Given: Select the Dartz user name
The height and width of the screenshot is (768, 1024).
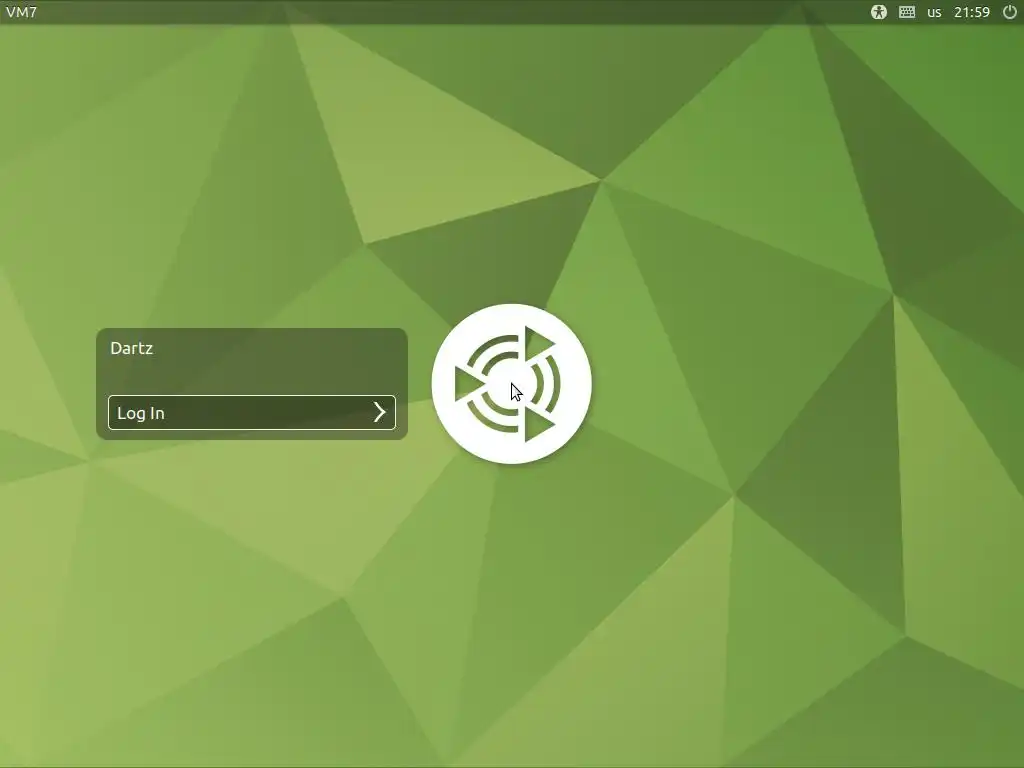Looking at the screenshot, I should pyautogui.click(x=132, y=348).
